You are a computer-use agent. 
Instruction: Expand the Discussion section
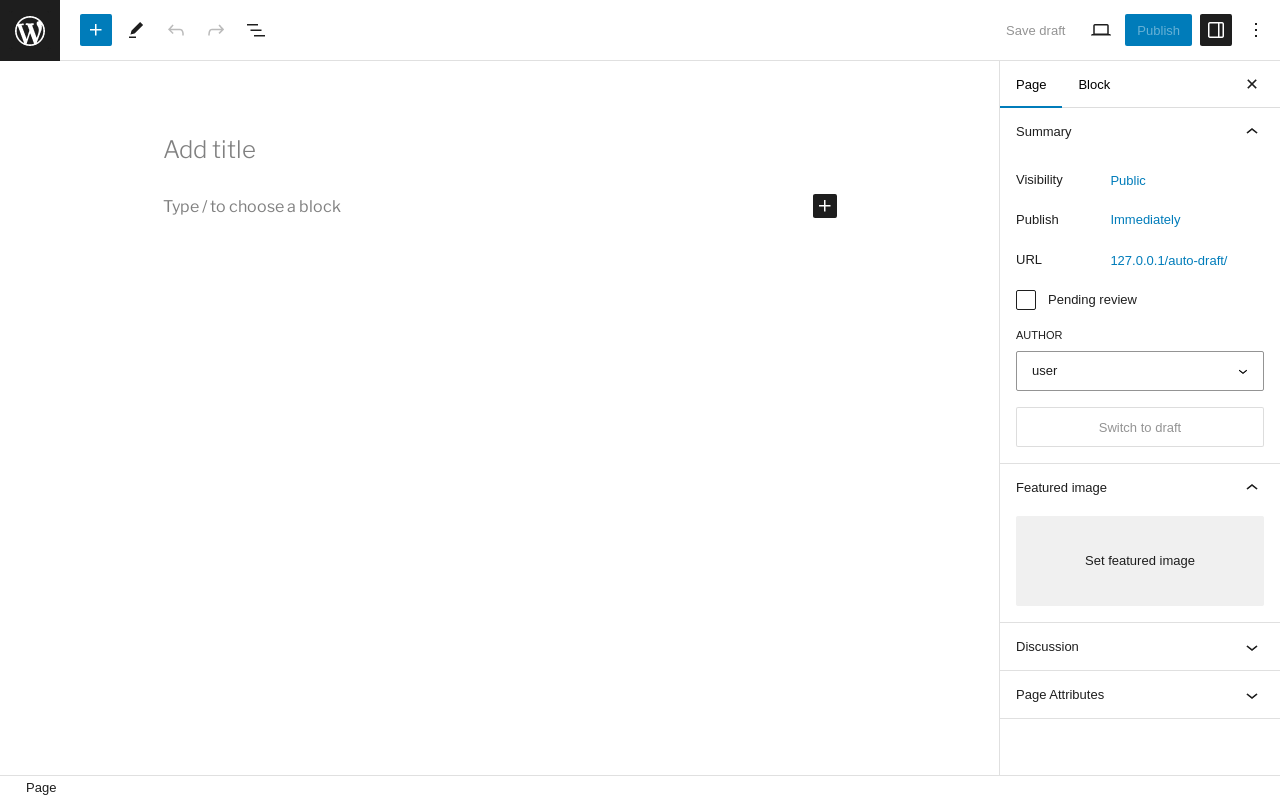(x=1140, y=647)
